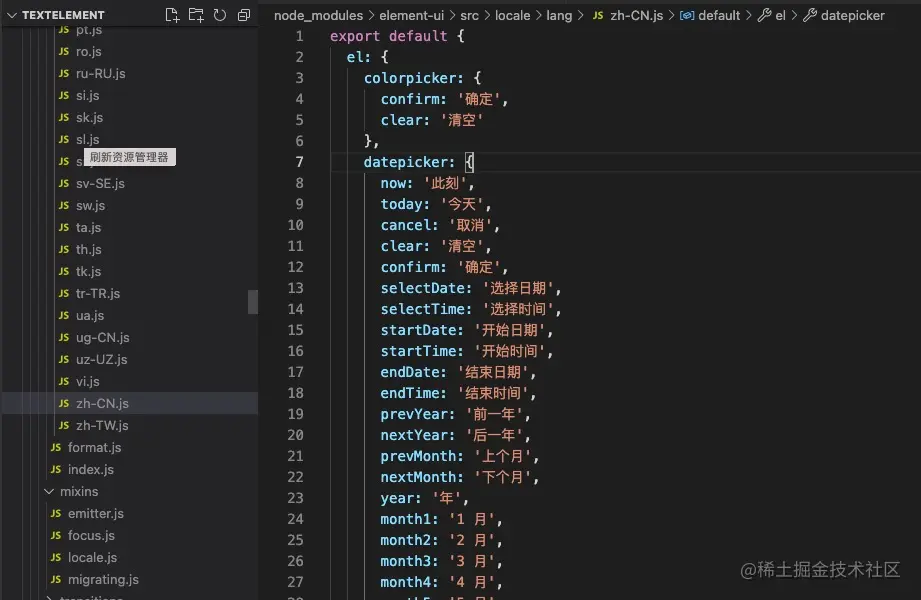The height and width of the screenshot is (600, 921).
Task: Select tr-TR.js file
Action: pos(98,293)
